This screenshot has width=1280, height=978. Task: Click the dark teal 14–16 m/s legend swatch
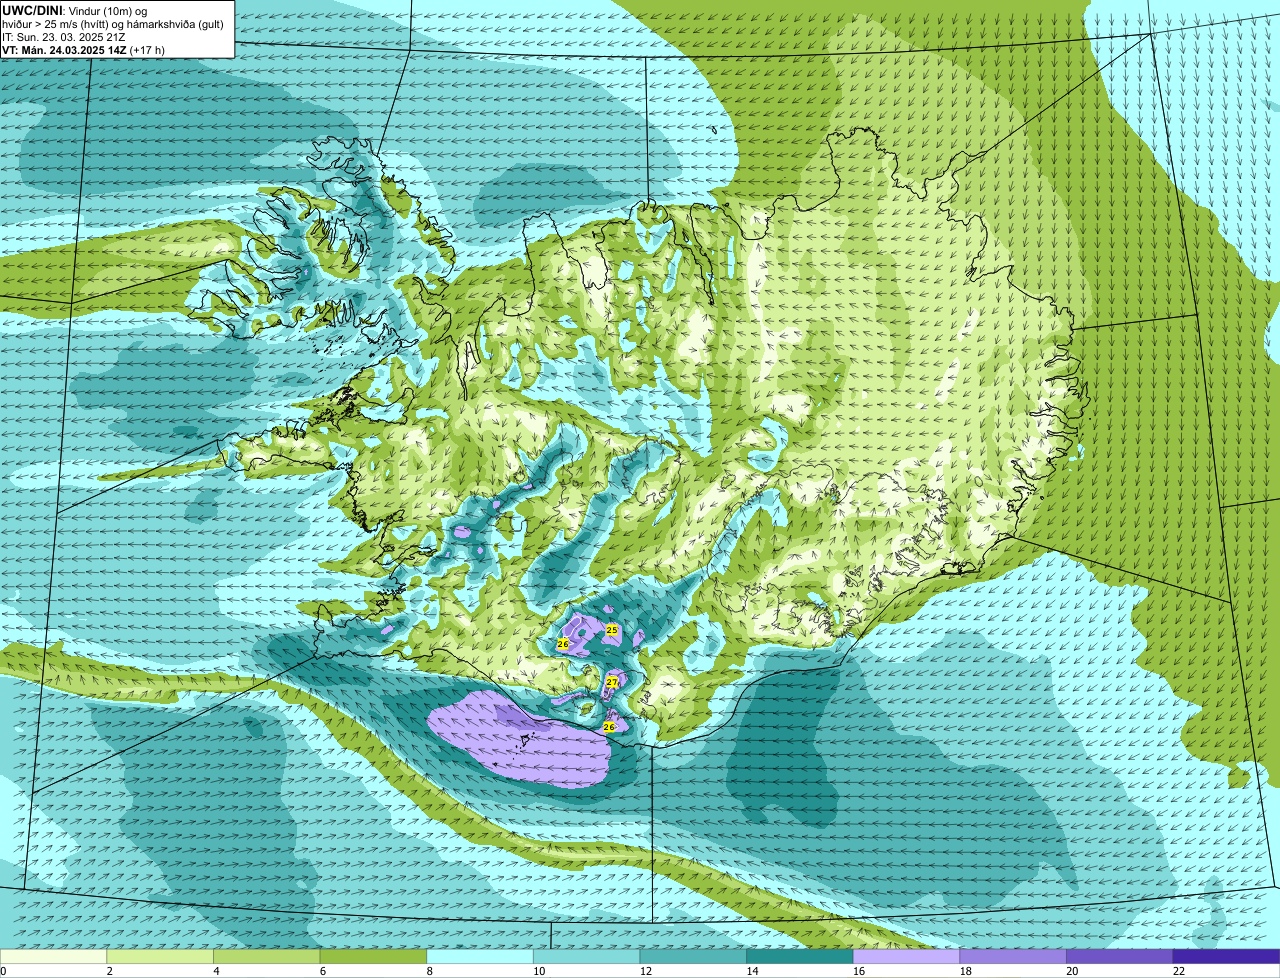800,957
